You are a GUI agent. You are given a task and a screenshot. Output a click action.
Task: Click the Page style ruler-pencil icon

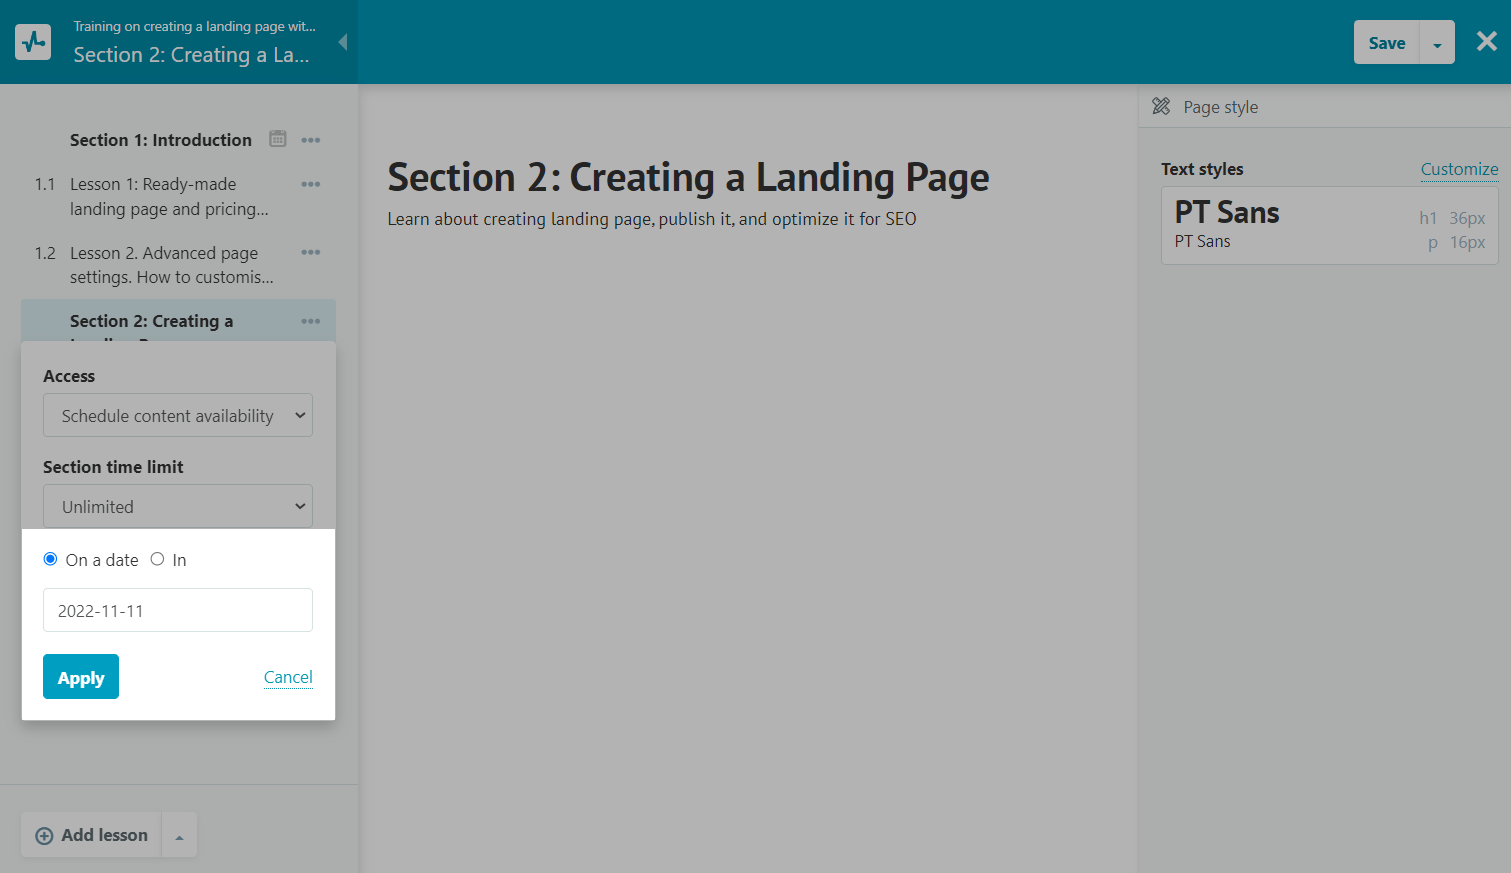(1161, 106)
